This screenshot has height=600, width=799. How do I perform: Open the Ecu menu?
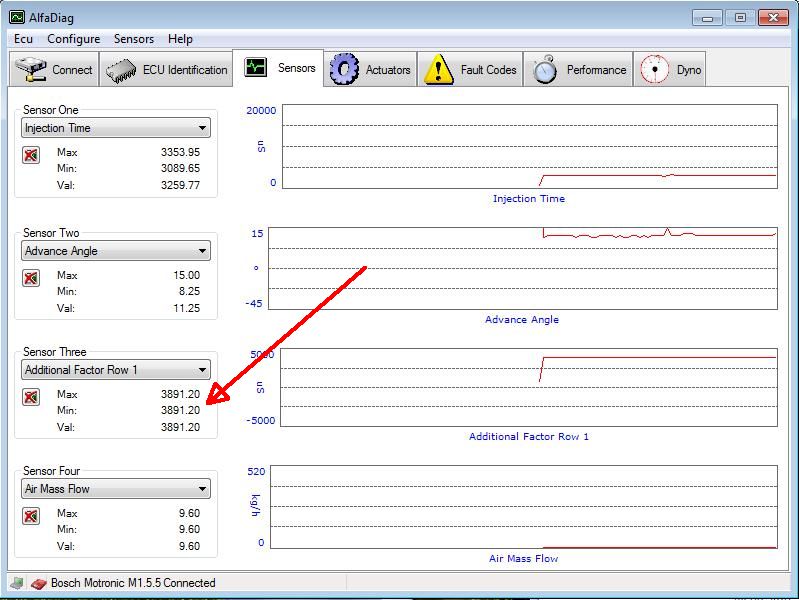[x=23, y=39]
